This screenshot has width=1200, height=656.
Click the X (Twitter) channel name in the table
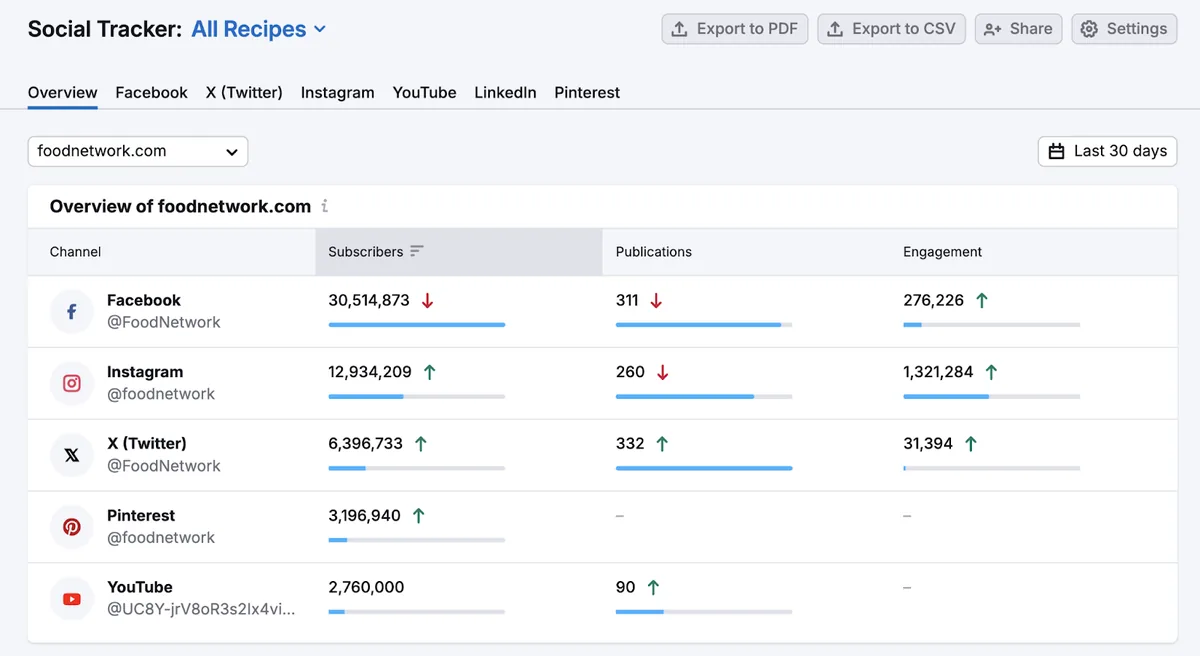click(147, 444)
